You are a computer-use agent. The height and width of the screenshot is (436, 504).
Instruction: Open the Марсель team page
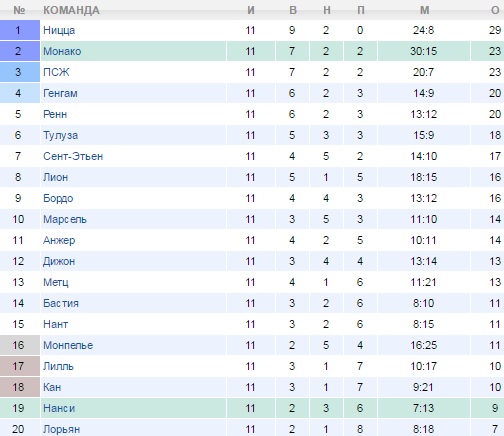pyautogui.click(x=65, y=219)
